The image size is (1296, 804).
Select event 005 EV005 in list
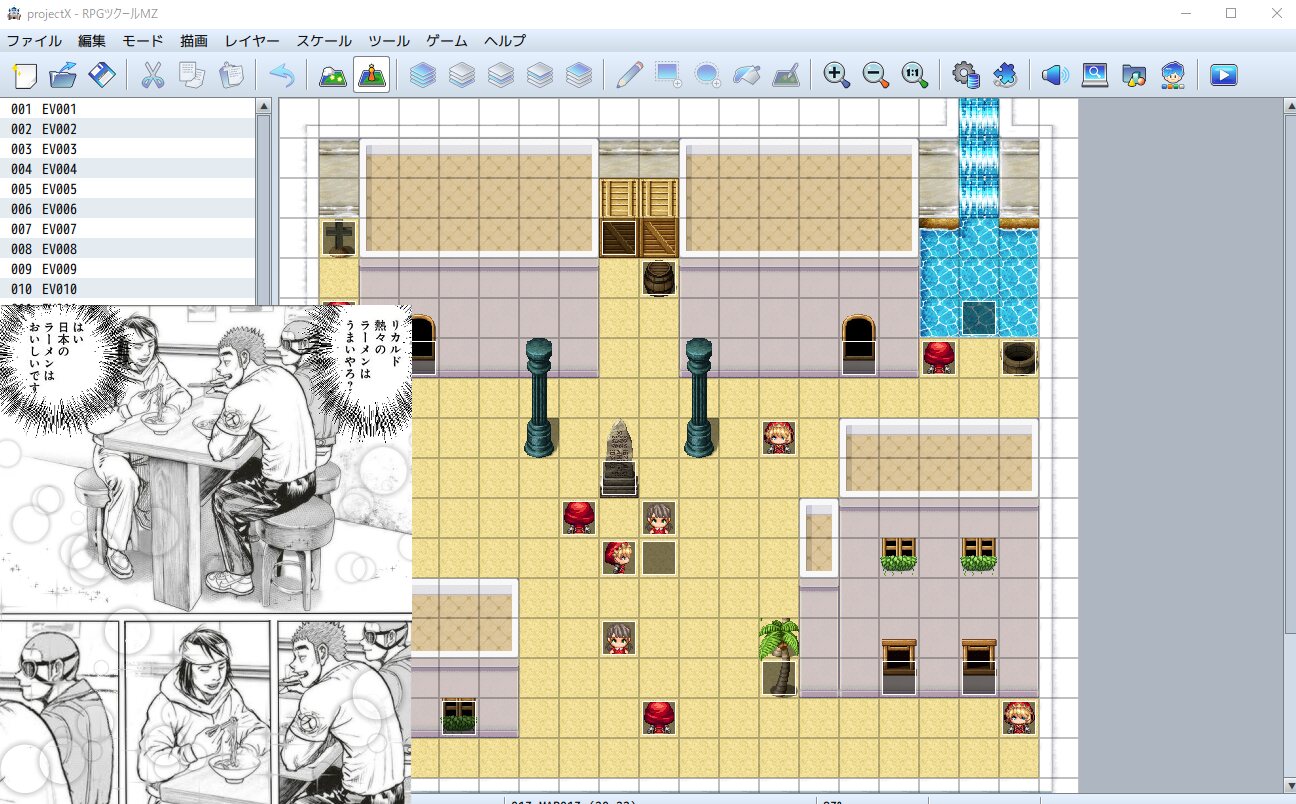point(128,189)
